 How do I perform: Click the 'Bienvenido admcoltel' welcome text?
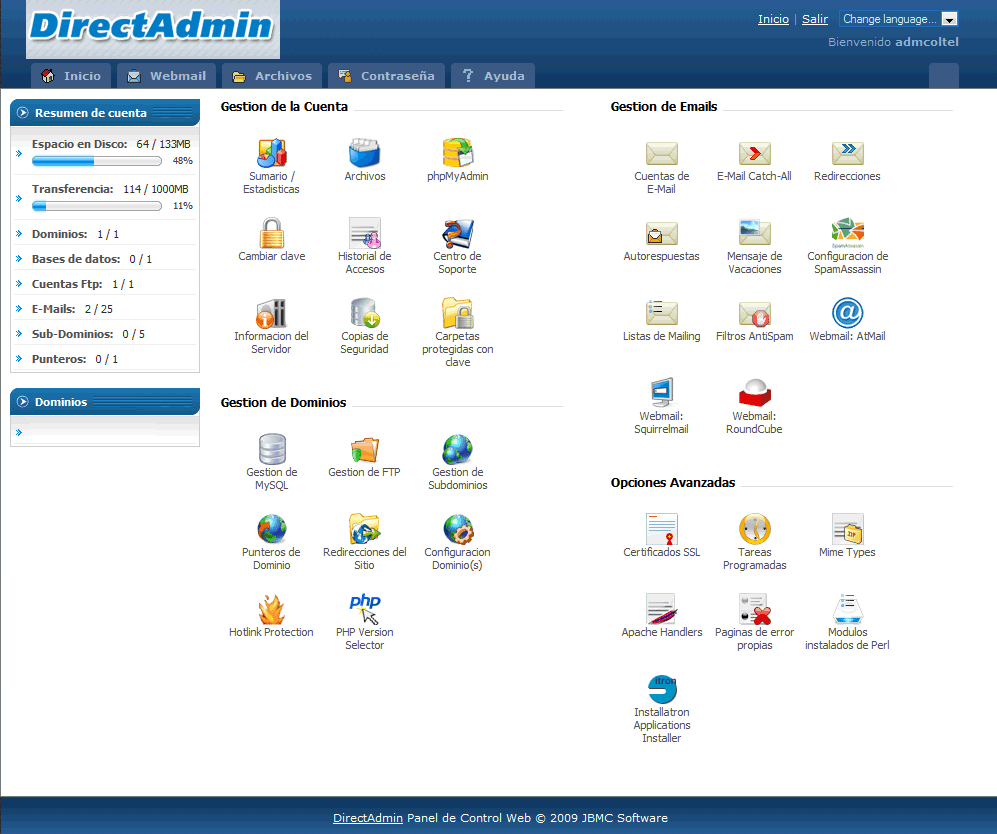[893, 42]
